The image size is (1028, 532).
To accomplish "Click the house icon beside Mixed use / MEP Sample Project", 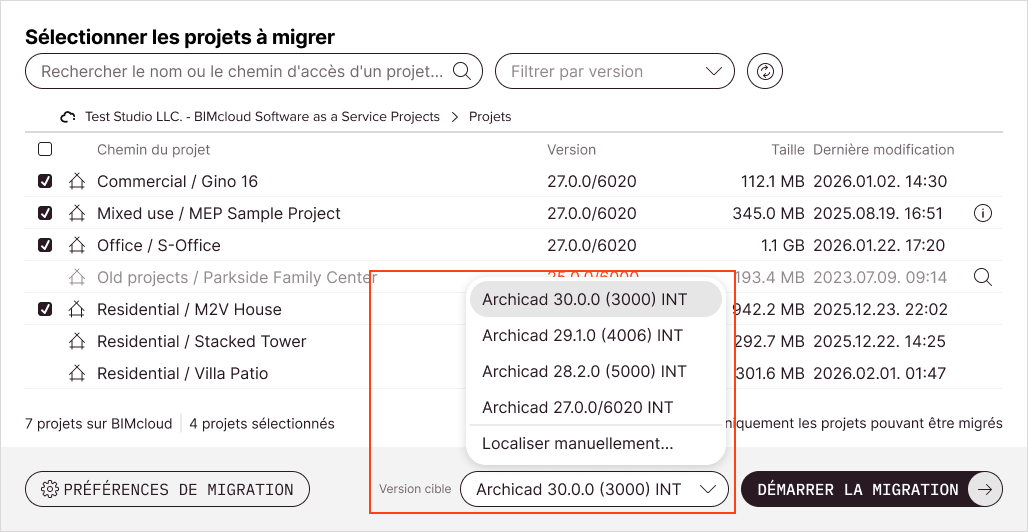I will point(77,213).
